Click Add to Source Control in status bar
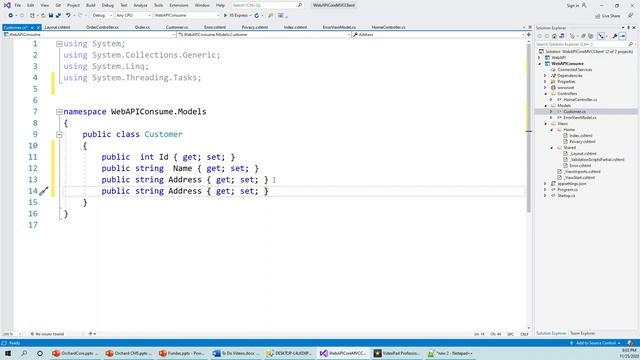The image size is (640, 360). coord(596,343)
